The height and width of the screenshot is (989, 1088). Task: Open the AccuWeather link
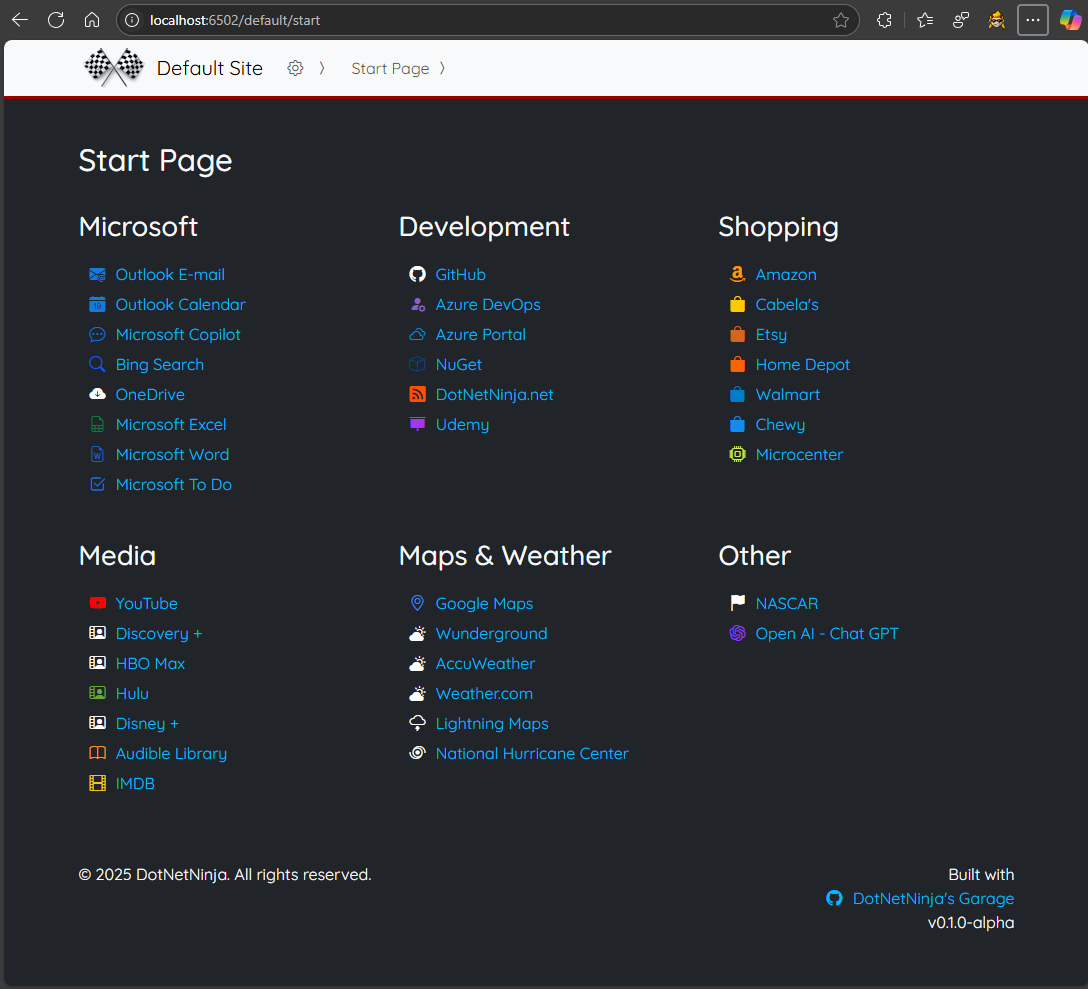[485, 663]
